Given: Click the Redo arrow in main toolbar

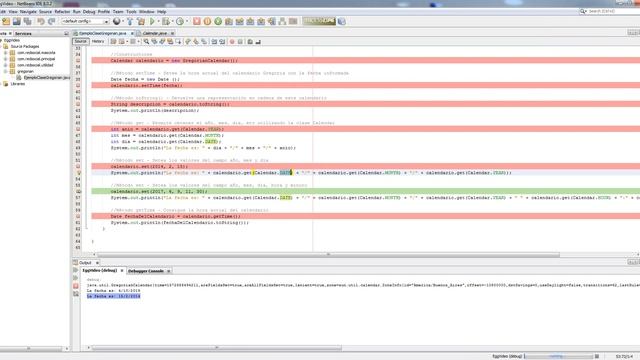Looking at the screenshot, I should tap(51, 21).
